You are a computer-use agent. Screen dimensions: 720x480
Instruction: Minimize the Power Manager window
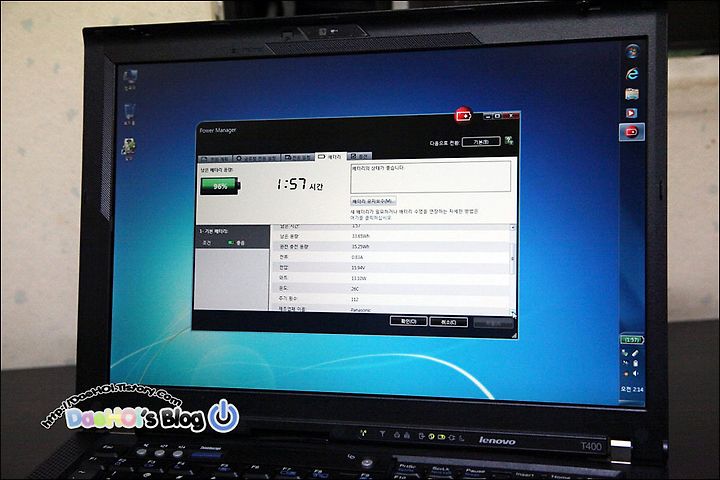tap(488, 117)
